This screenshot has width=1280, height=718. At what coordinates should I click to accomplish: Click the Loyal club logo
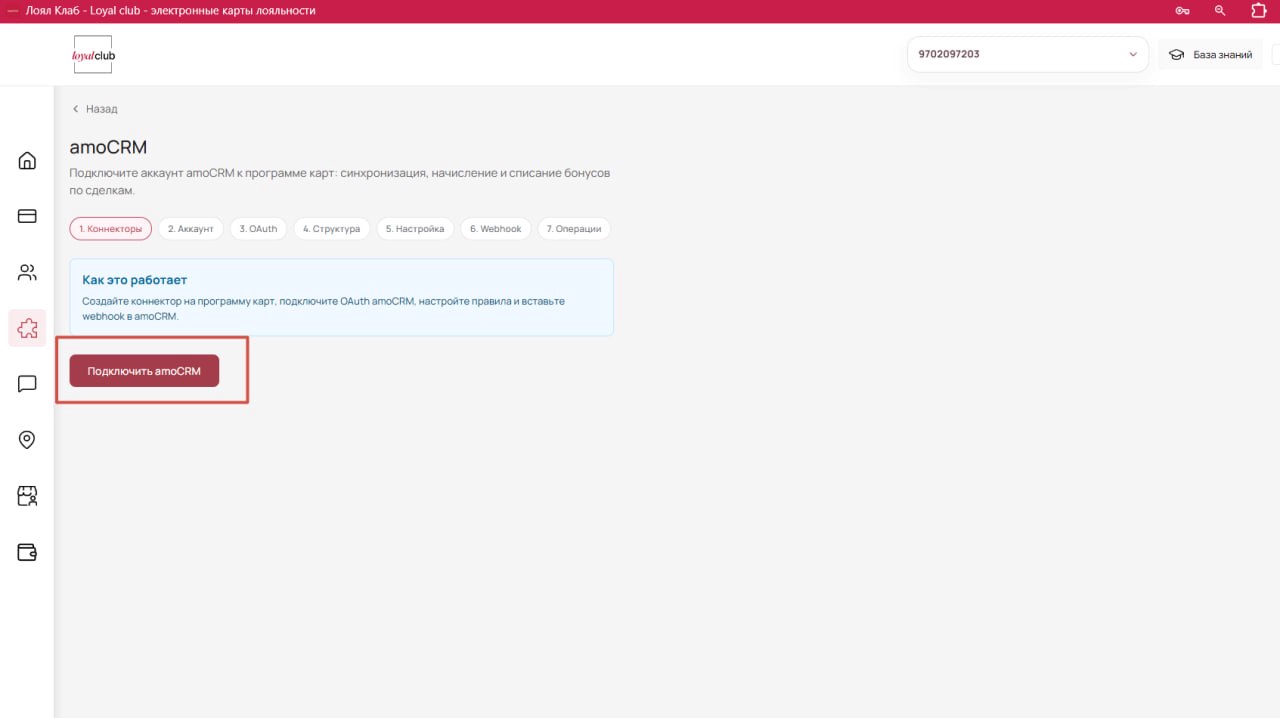(93, 55)
